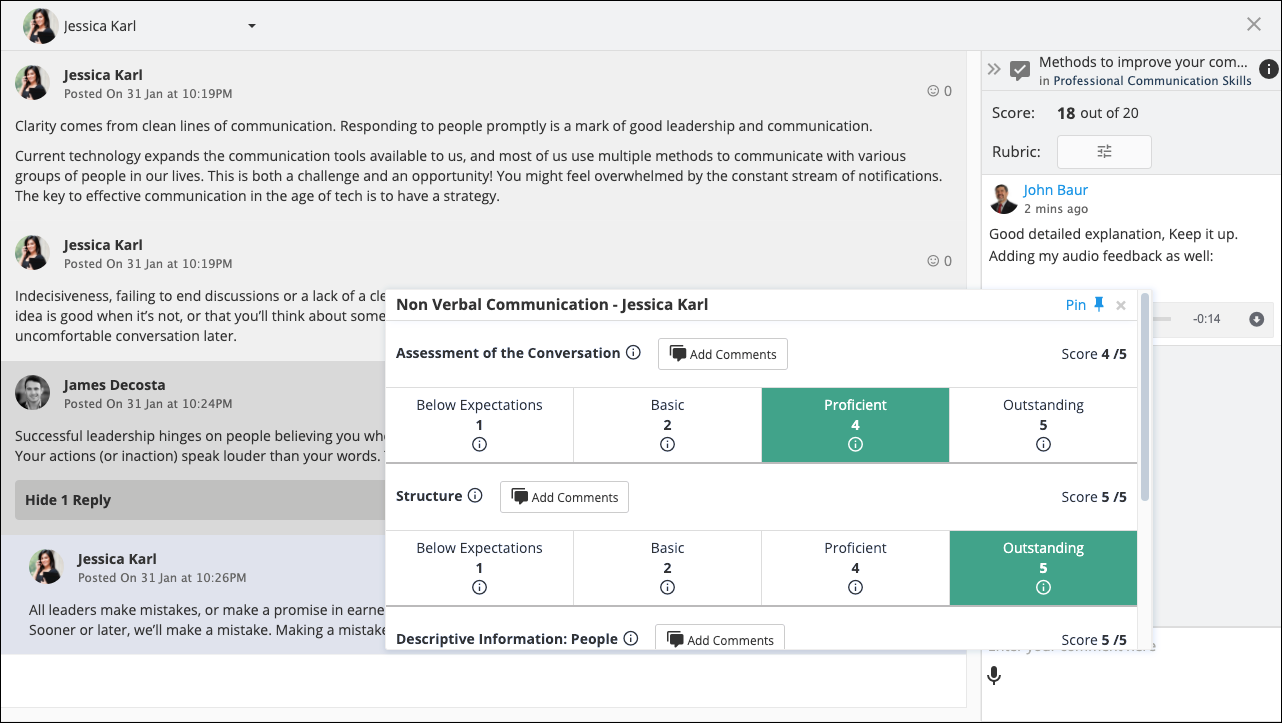Open the Rubric sliders button
This screenshot has width=1282, height=723.
(1104, 152)
